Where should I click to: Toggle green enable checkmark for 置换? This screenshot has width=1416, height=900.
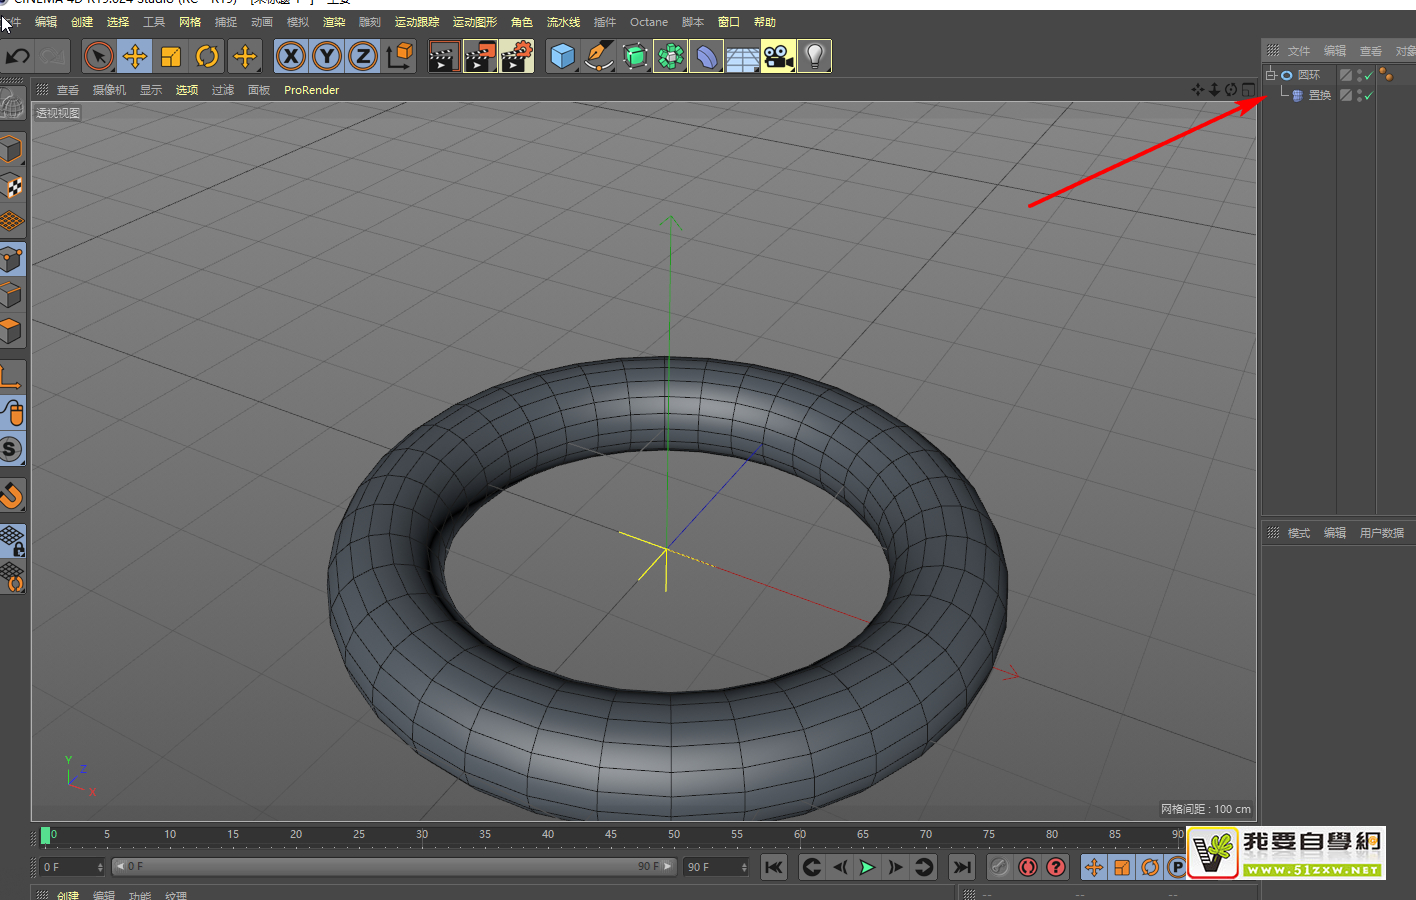(x=1369, y=96)
